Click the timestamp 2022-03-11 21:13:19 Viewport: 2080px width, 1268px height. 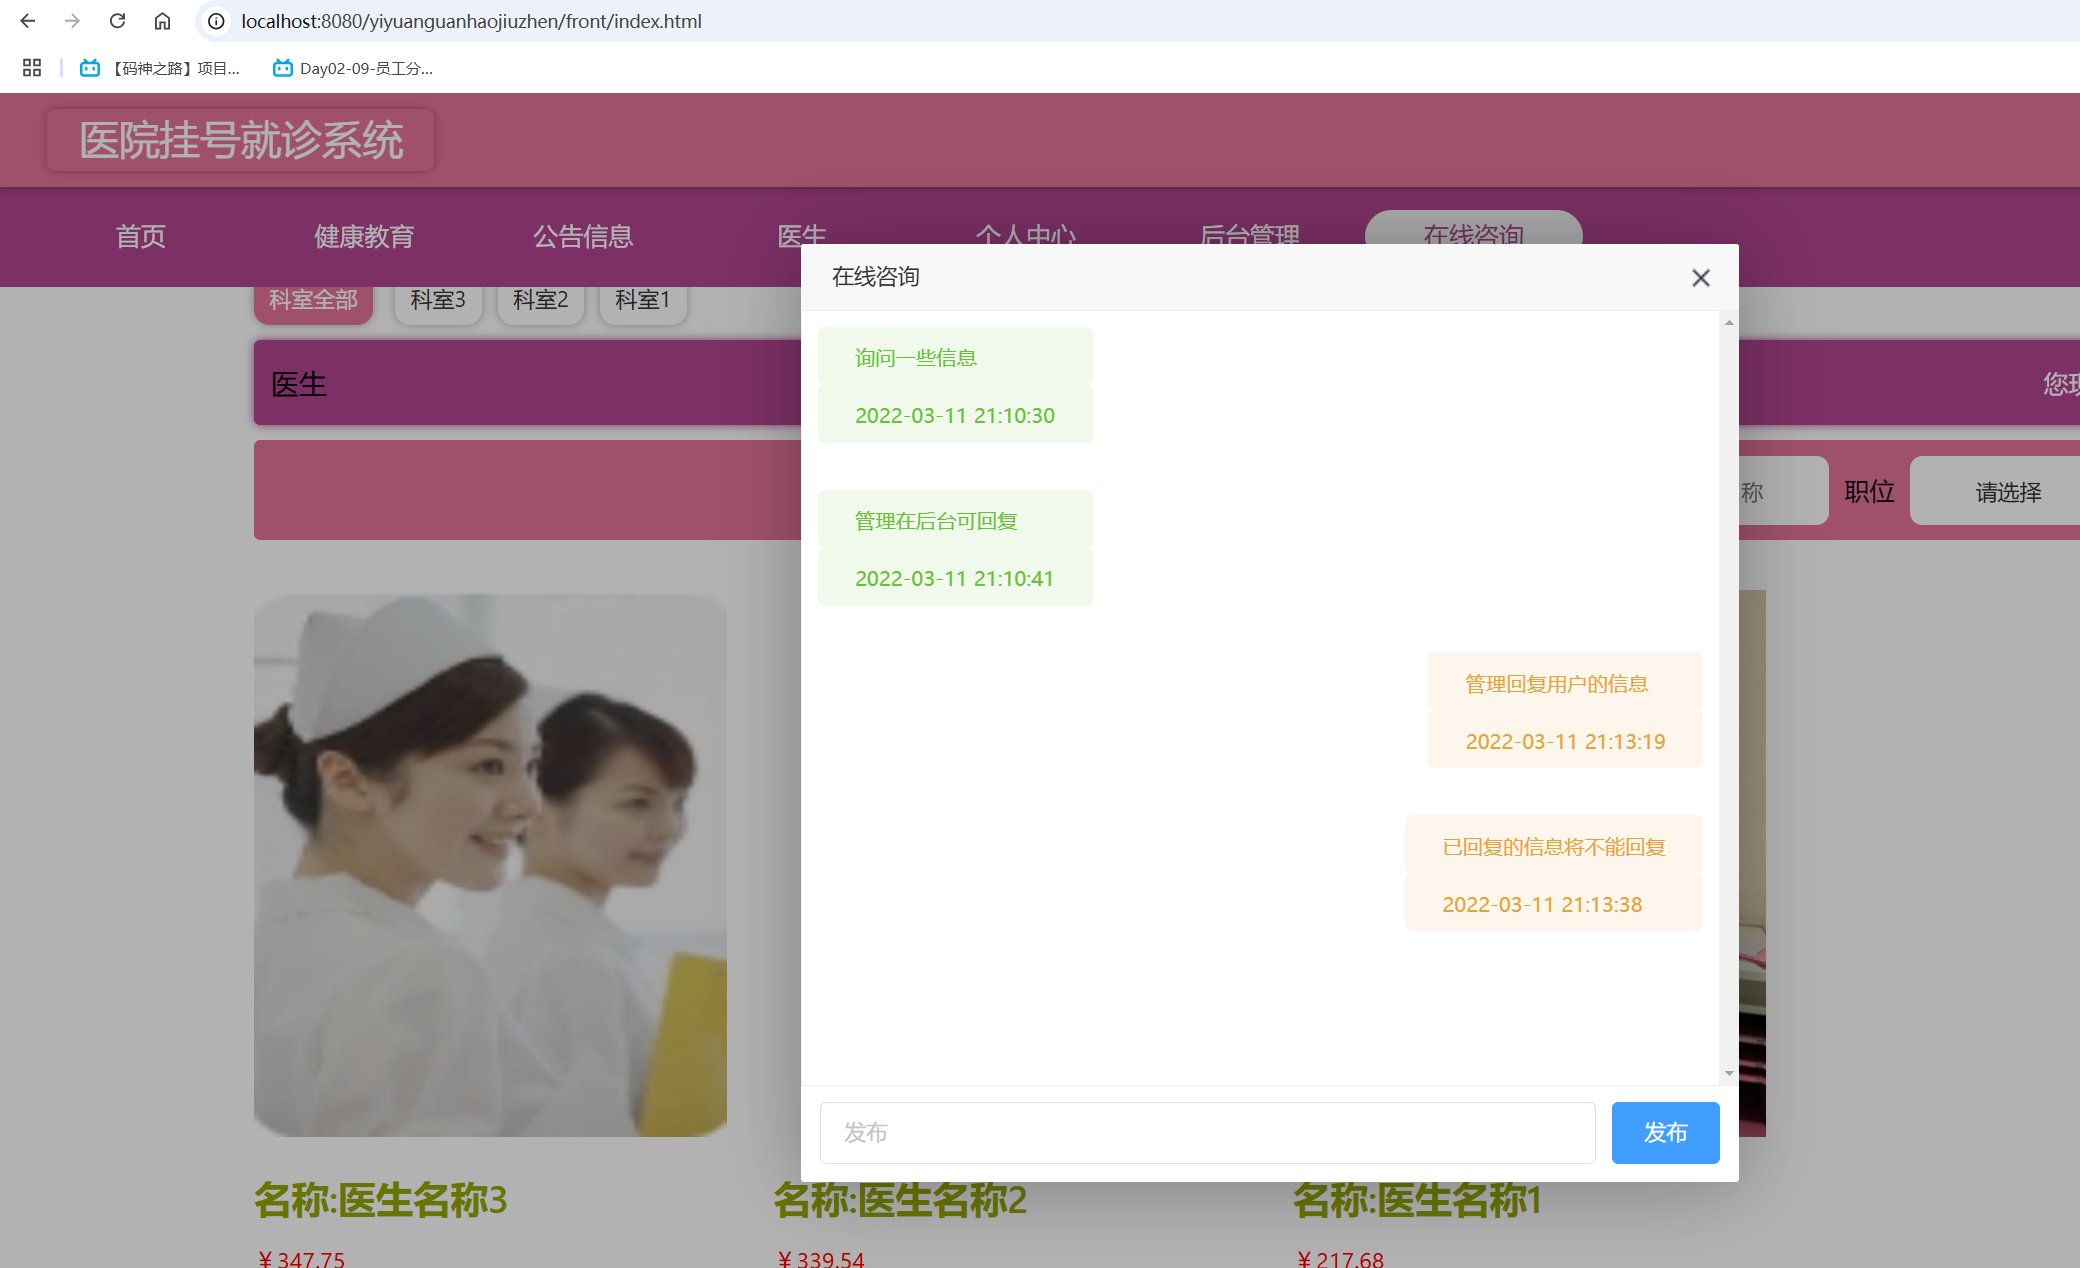pos(1566,742)
